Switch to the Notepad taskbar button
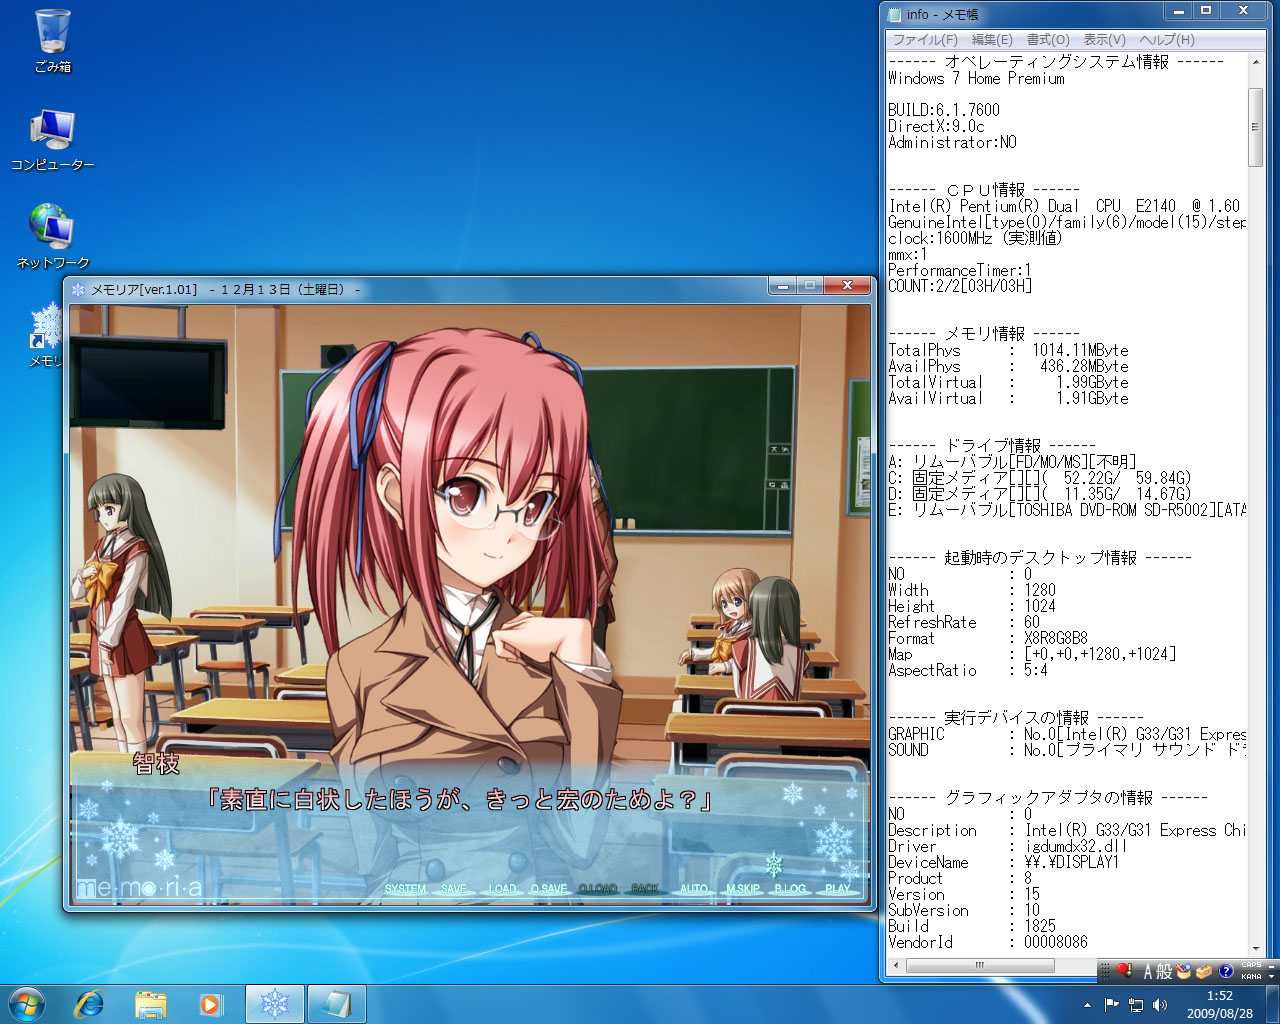 point(336,1004)
